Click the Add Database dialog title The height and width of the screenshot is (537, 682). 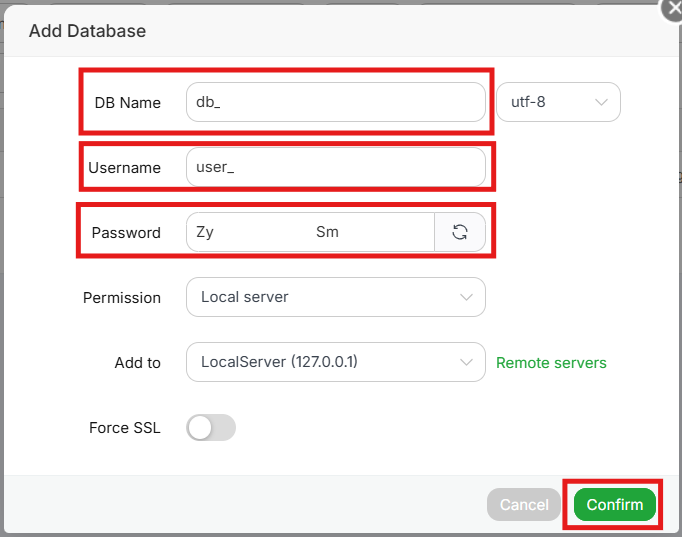(87, 31)
